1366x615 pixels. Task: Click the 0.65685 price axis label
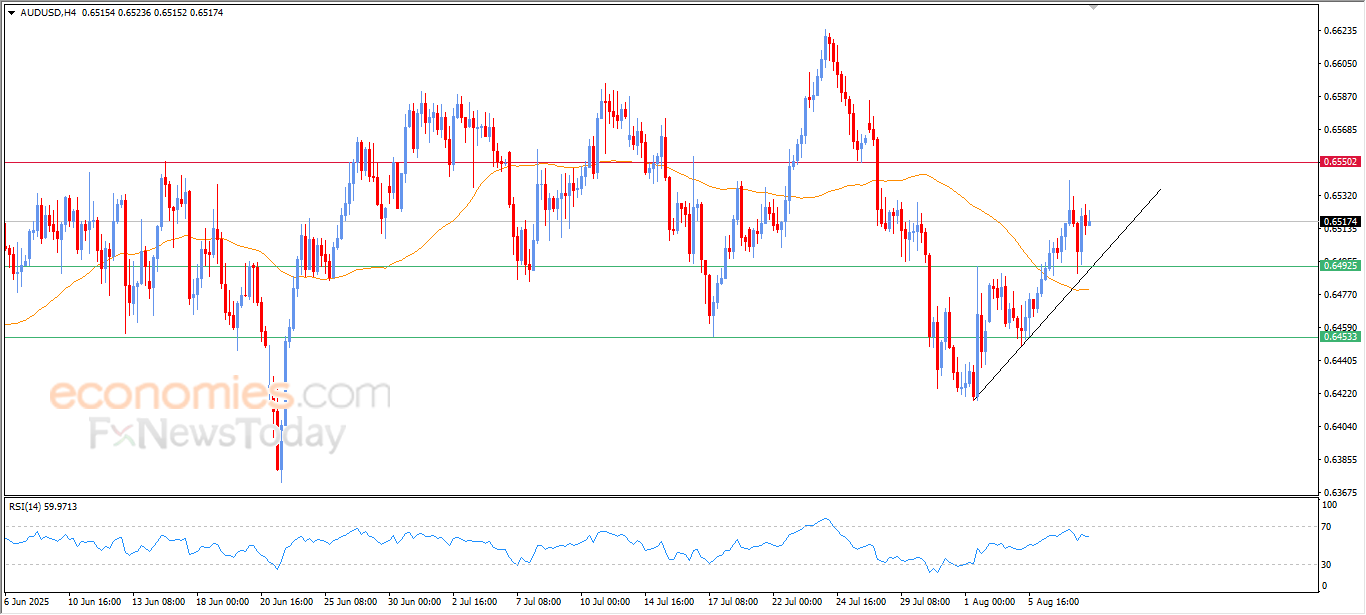coord(1339,130)
